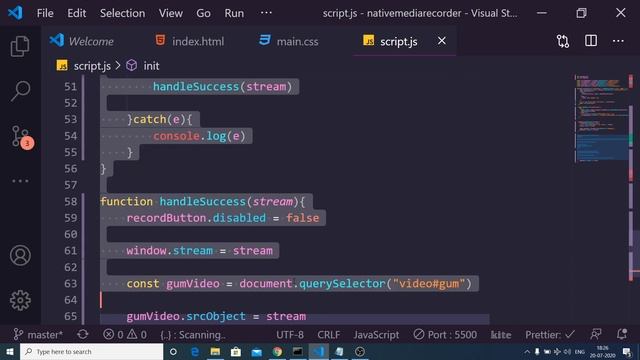Open More Actions ellipsis for editor
The height and width of the screenshot is (360, 640).
618,41
